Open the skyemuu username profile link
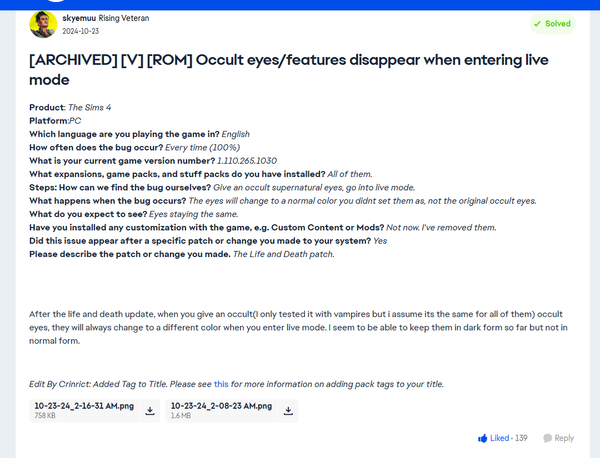600x458 pixels. pyautogui.click(x=81, y=18)
